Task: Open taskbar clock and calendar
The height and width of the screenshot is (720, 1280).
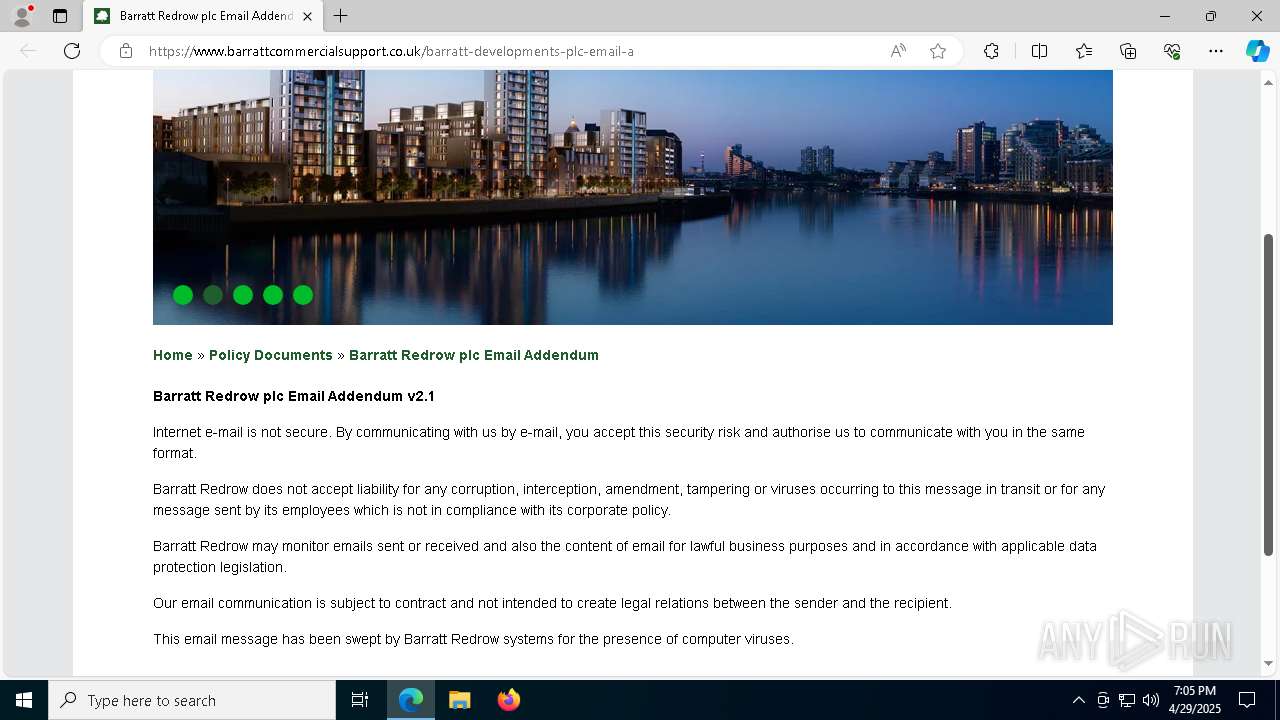Action: (x=1195, y=700)
